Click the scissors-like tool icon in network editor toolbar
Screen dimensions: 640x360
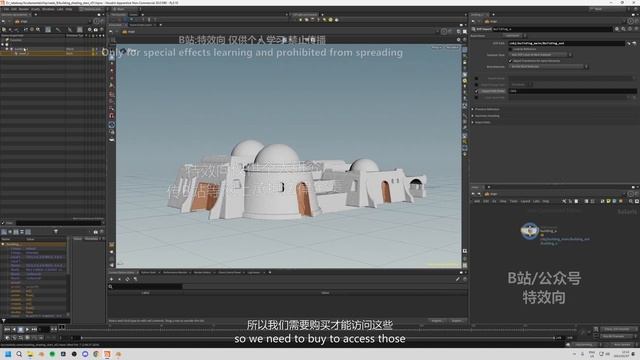pyautogui.click(x=564, y=201)
